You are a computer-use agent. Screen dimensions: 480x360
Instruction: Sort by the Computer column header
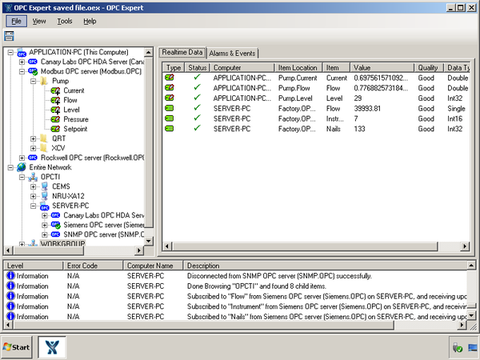coord(242,68)
